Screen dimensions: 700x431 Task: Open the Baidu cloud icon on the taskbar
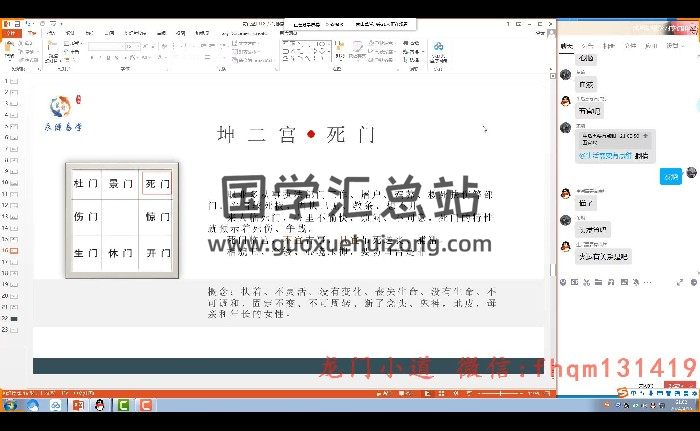coord(55,405)
